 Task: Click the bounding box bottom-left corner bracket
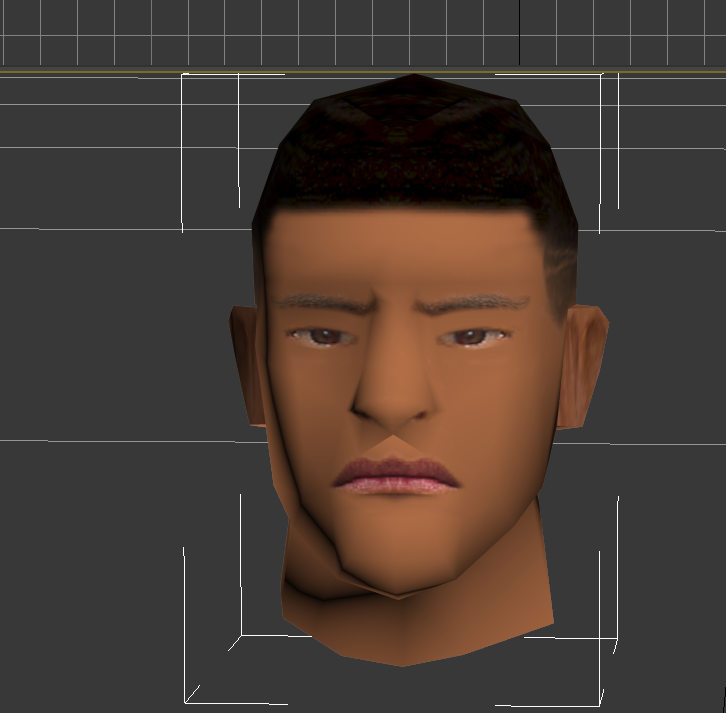point(187,698)
